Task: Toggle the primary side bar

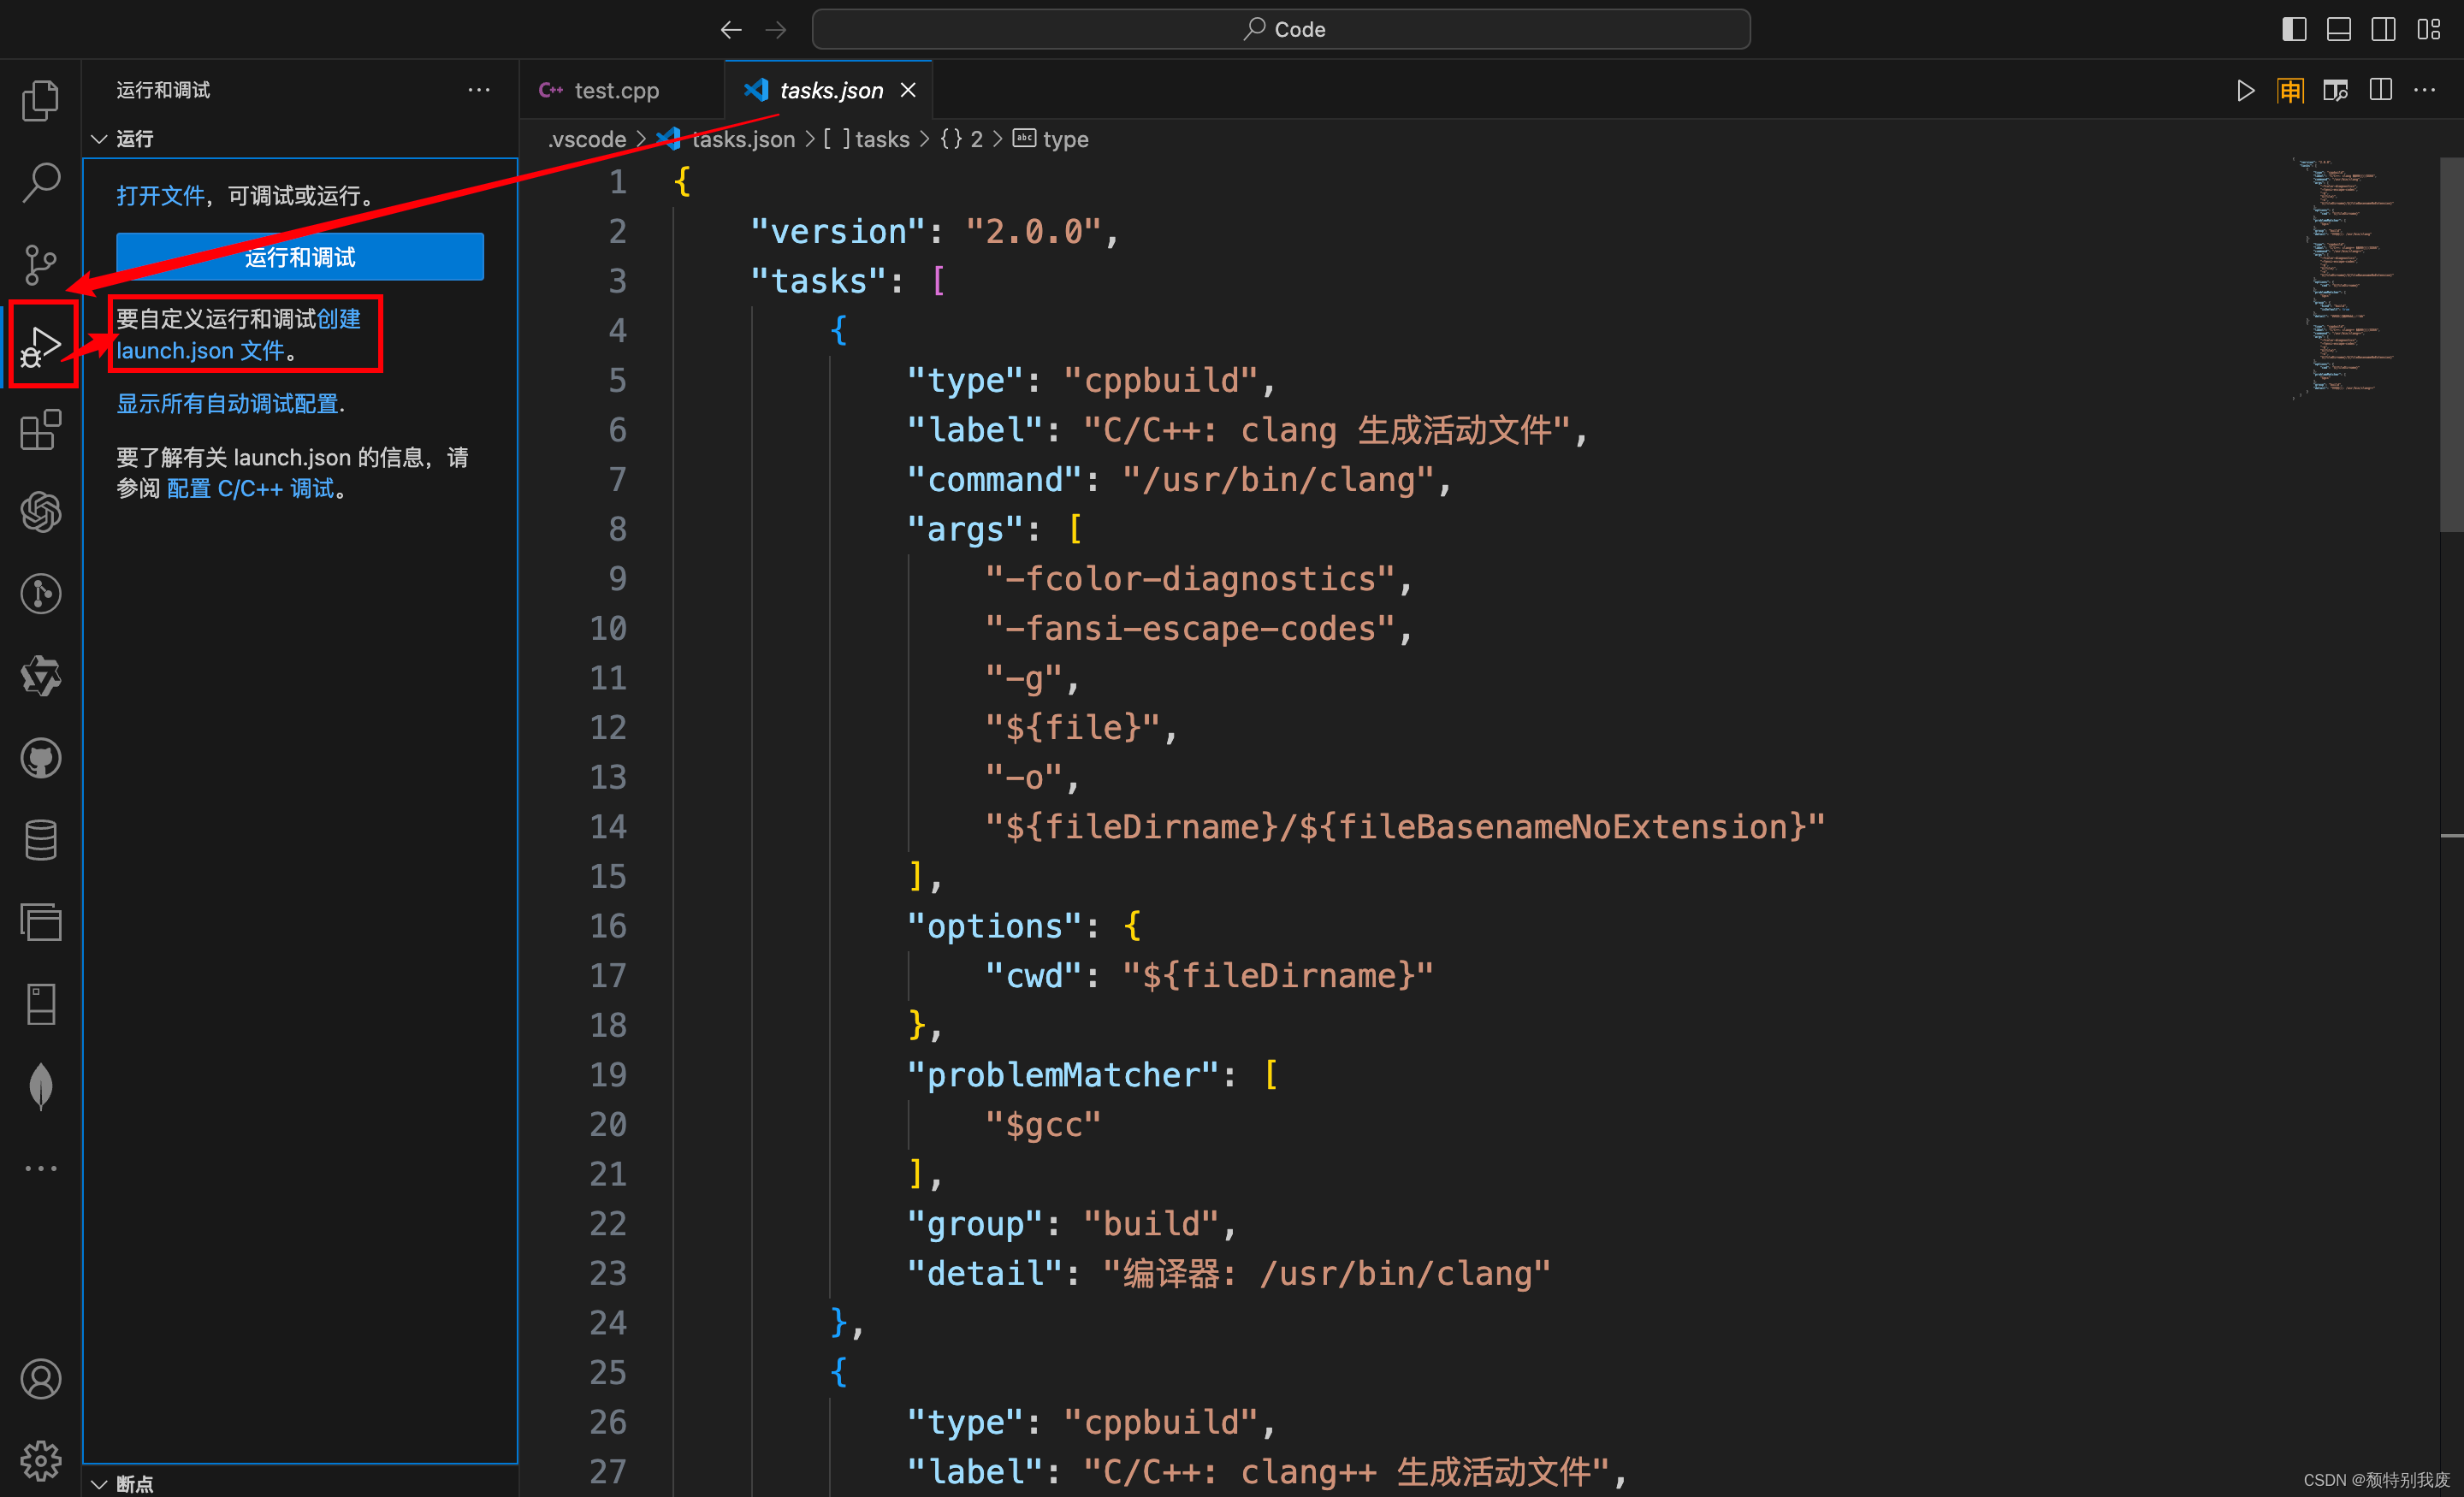Action: (2294, 29)
